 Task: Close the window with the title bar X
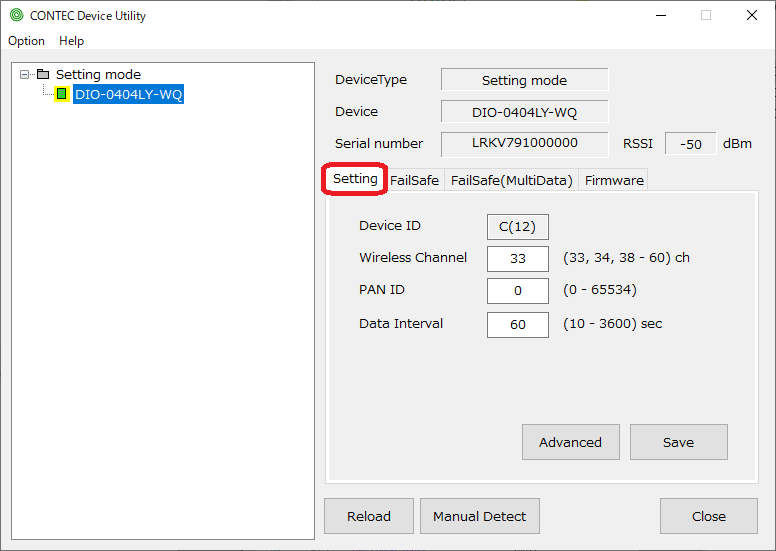752,15
